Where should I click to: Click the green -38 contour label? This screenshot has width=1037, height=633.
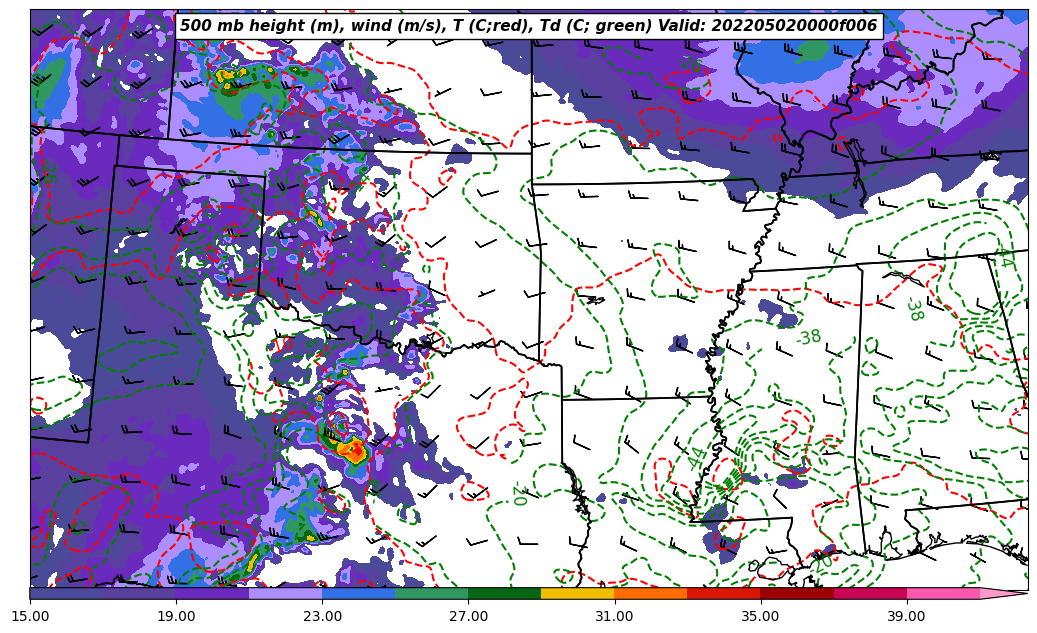(808, 338)
